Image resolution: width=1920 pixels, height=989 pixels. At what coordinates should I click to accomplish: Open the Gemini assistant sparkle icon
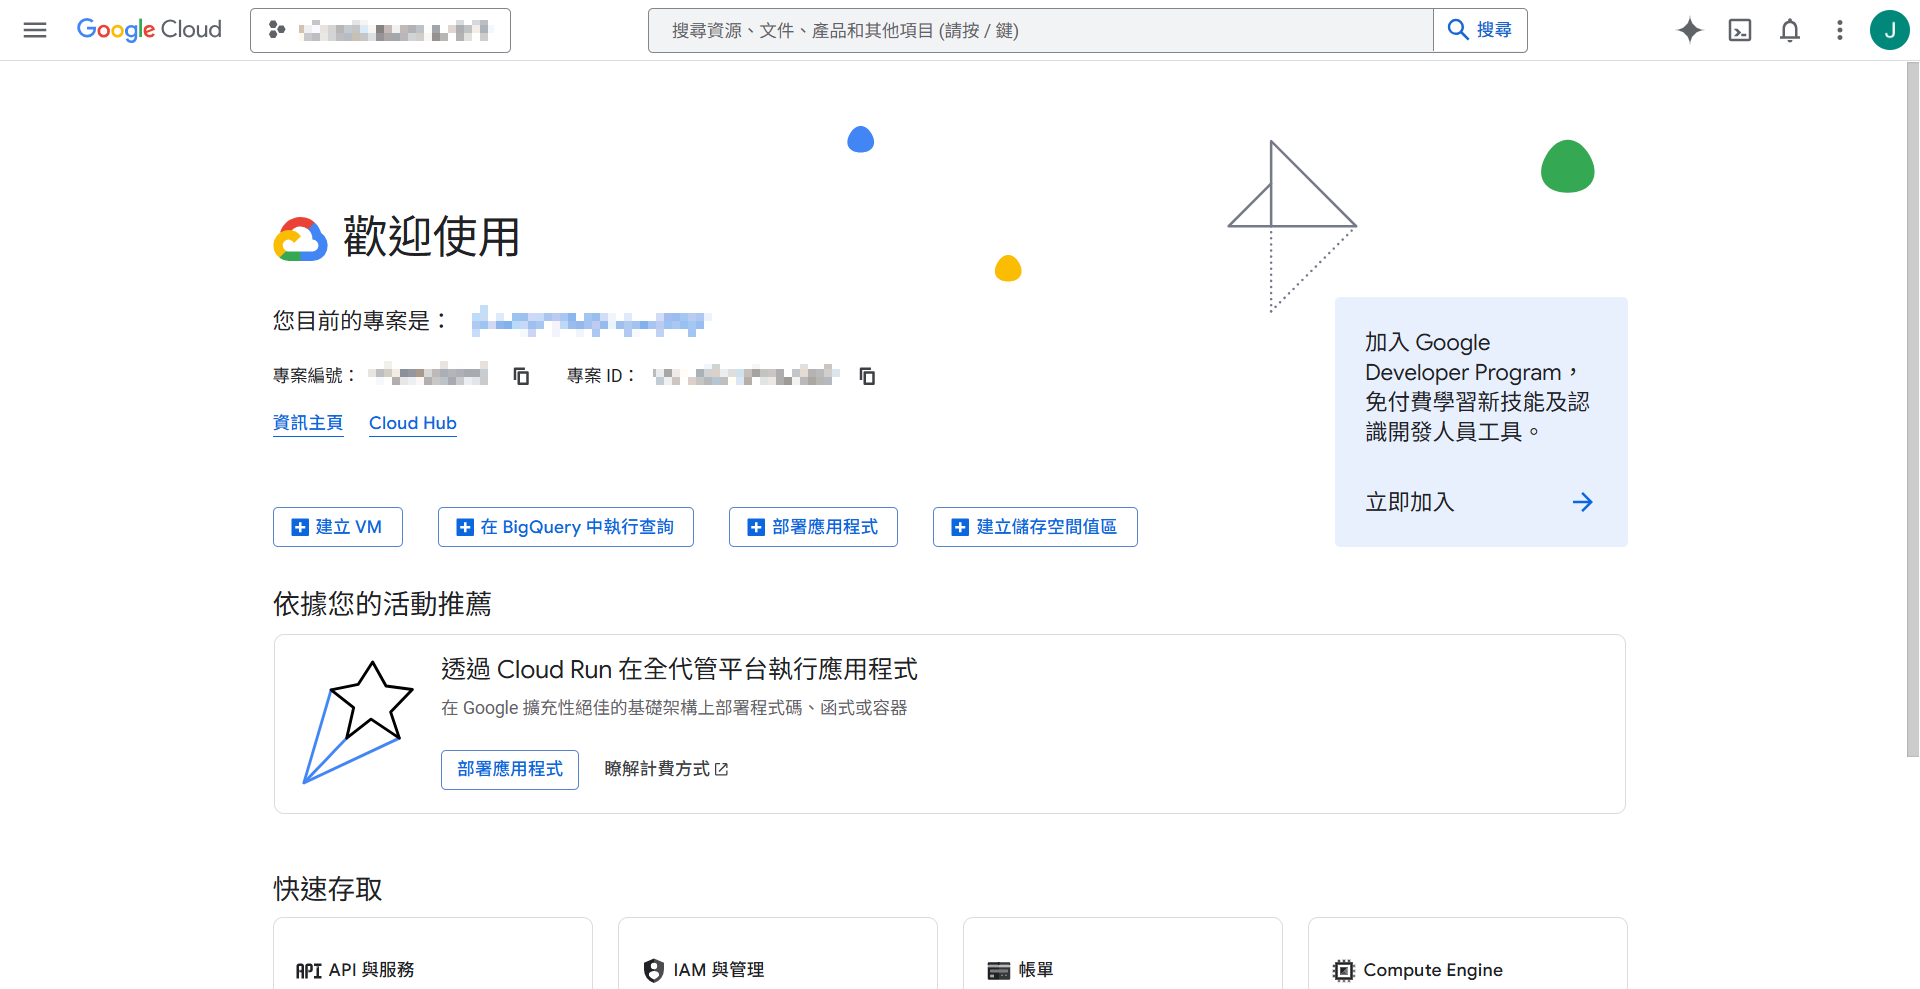(1690, 30)
